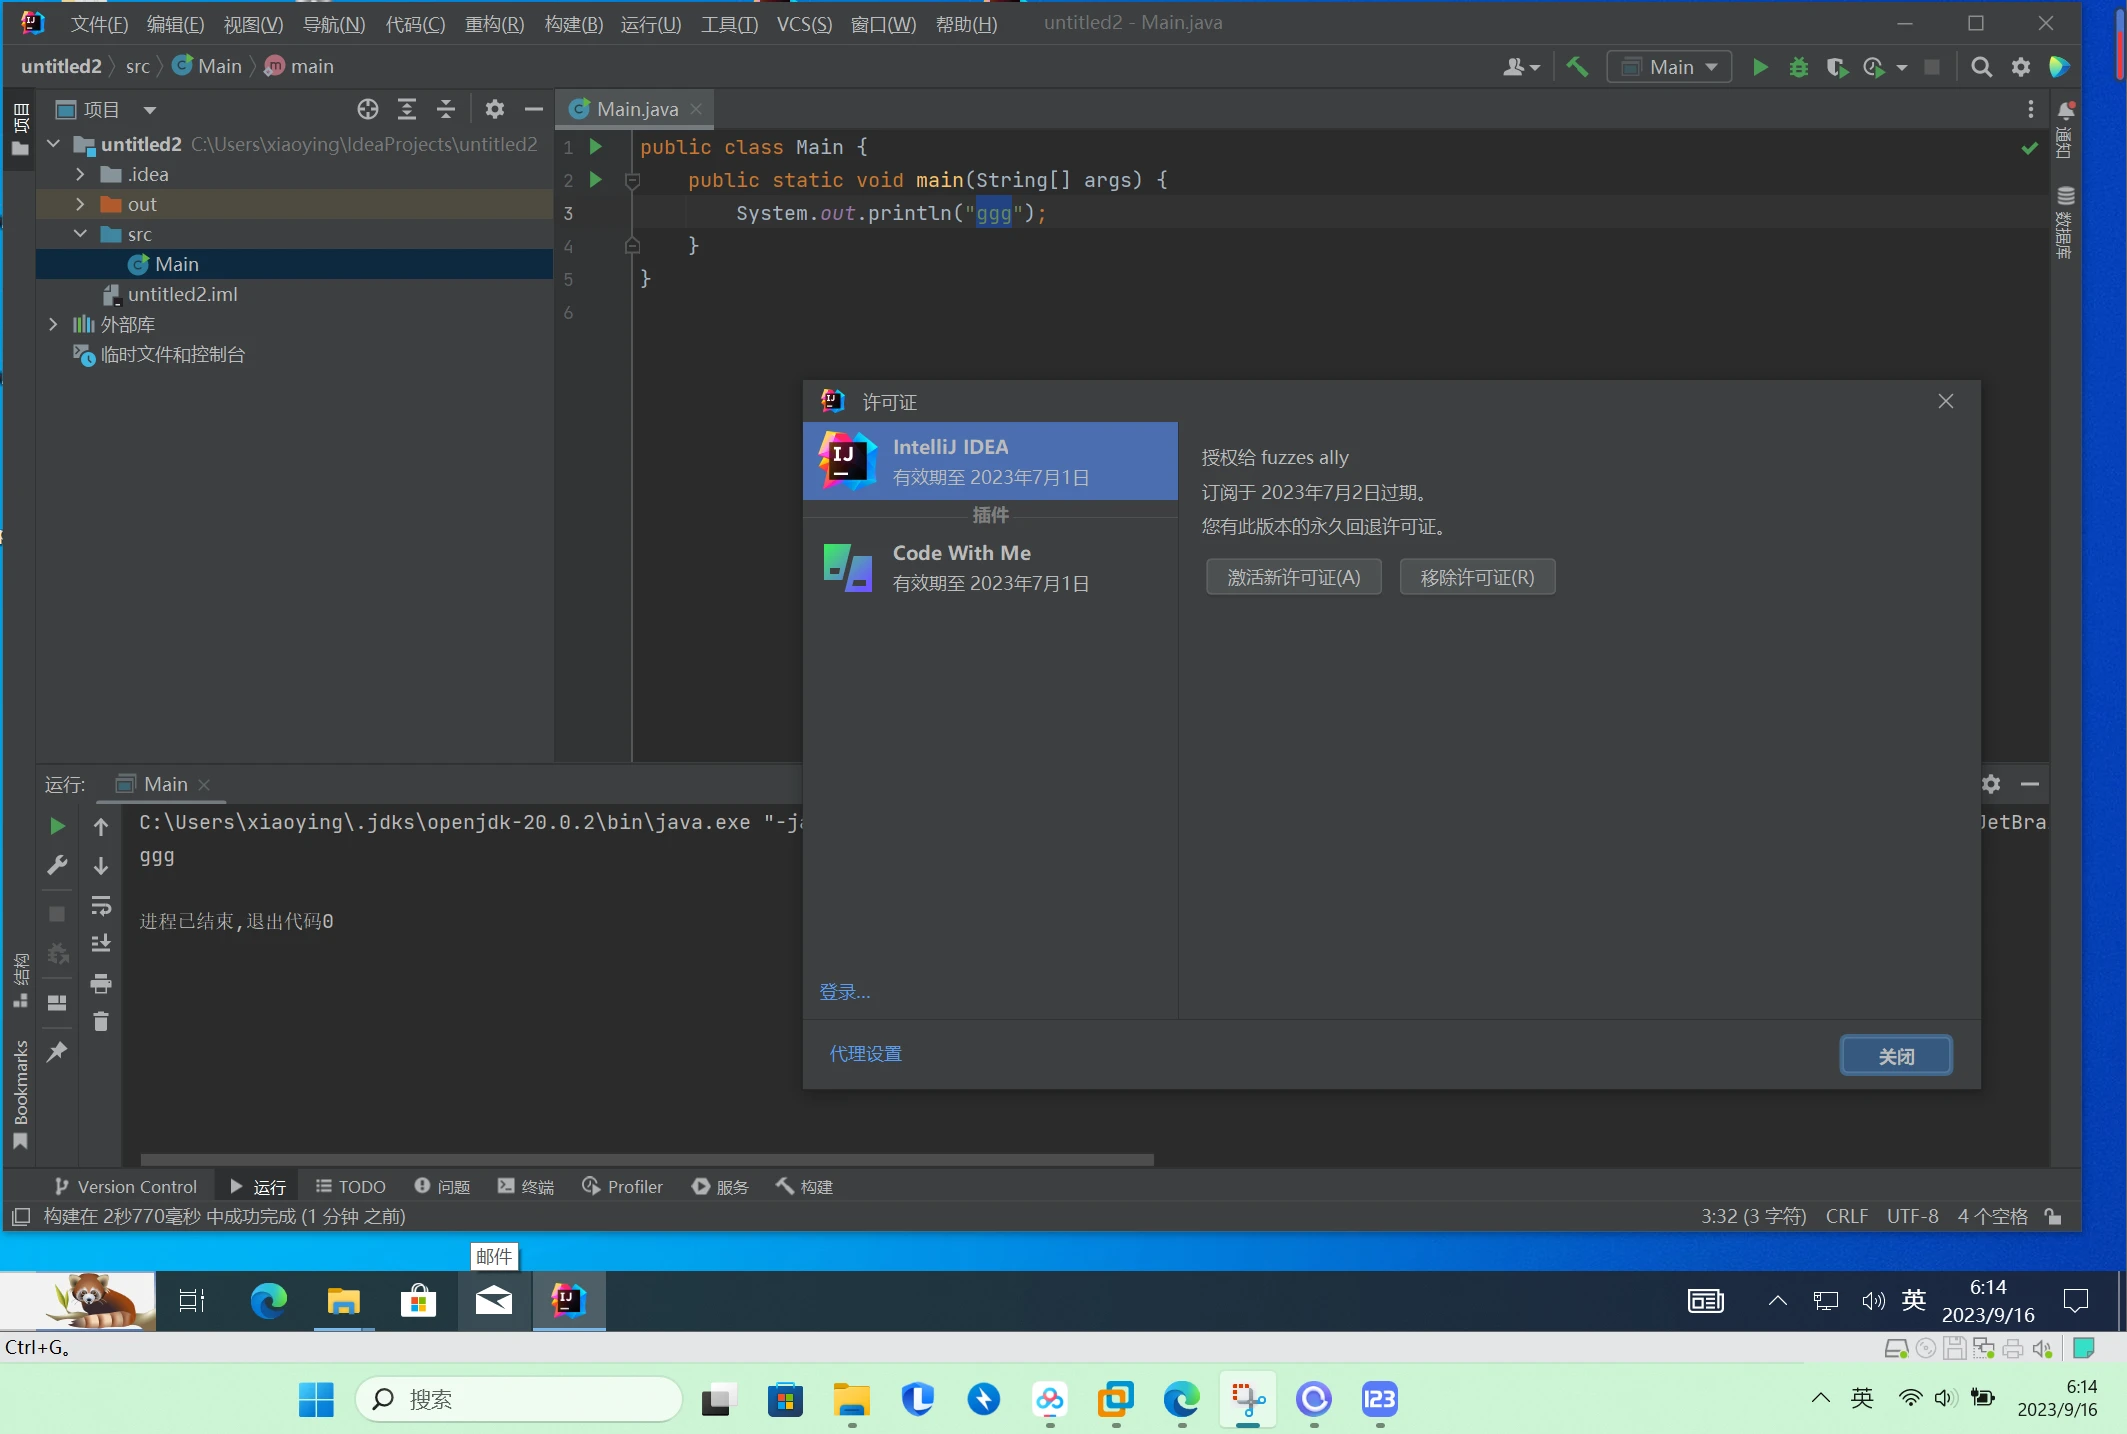This screenshot has height=1434, width=2127.
Task: Open the Profiler tool window tab
Action: point(622,1186)
